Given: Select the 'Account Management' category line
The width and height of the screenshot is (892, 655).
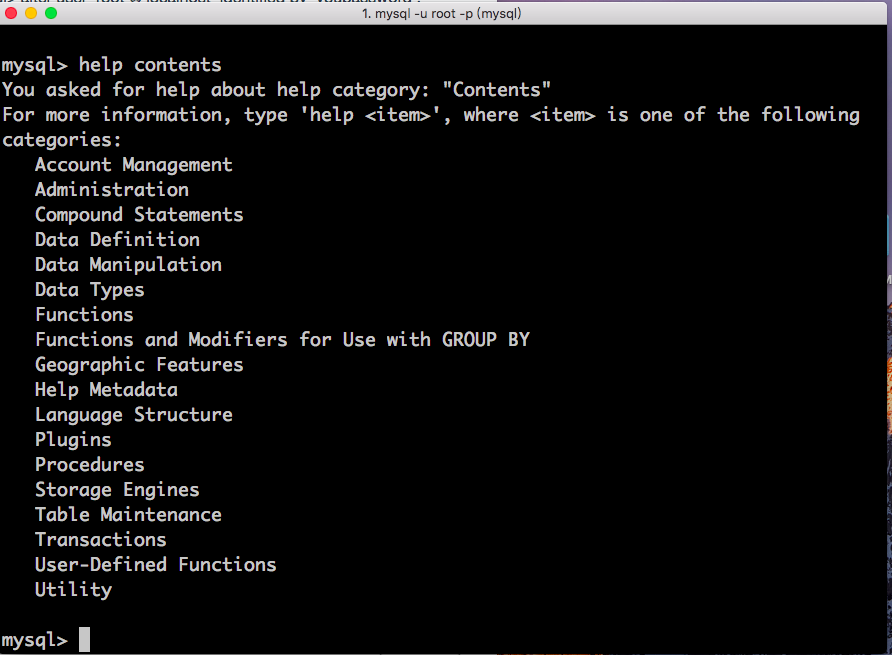Looking at the screenshot, I should (x=134, y=164).
